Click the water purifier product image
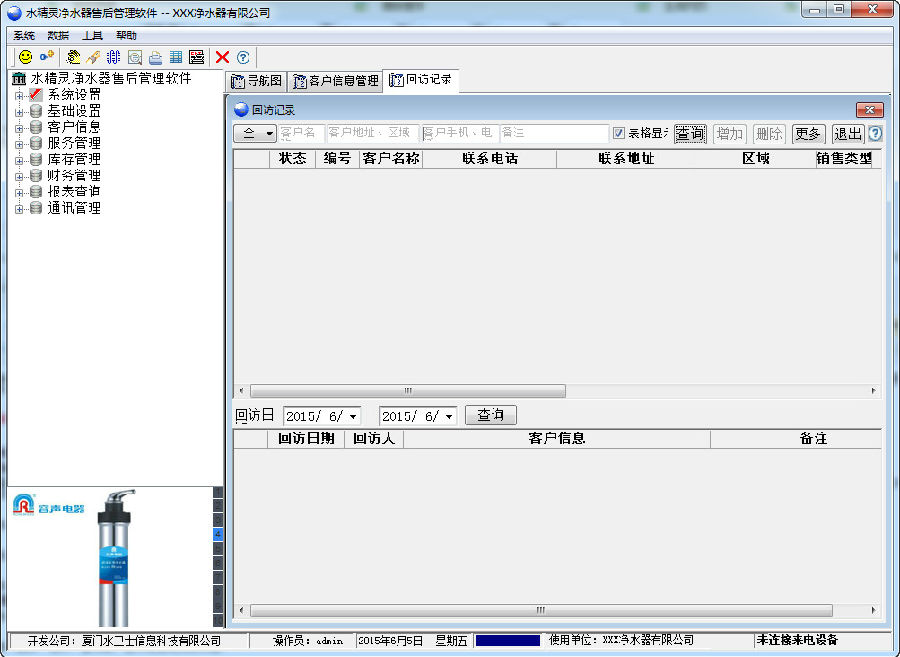 tap(115, 558)
